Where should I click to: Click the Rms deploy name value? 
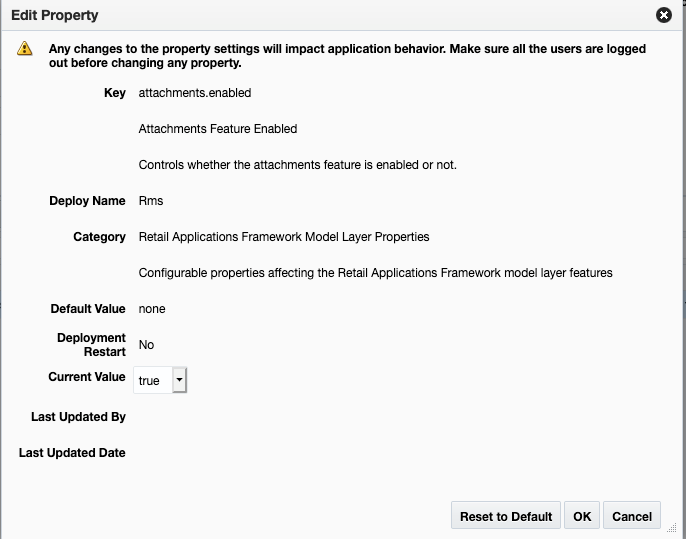pyautogui.click(x=151, y=201)
